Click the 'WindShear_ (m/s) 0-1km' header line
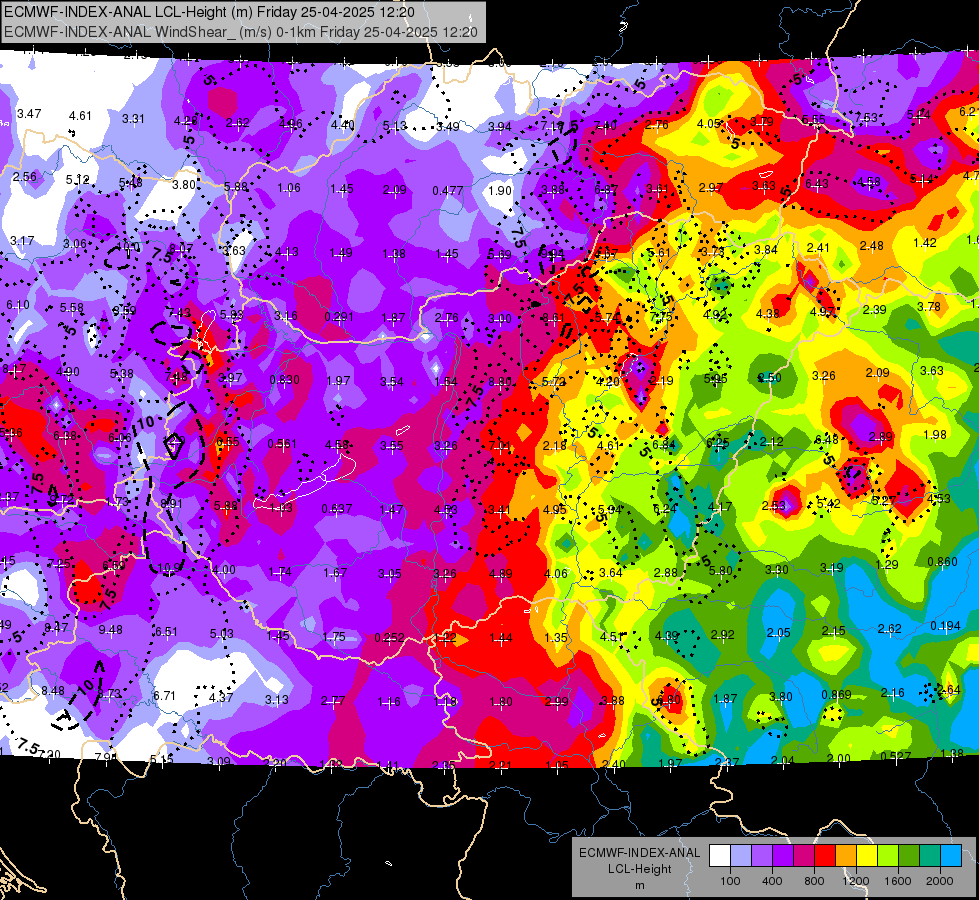Viewport: 979px width, 900px height. pyautogui.click(x=240, y=32)
